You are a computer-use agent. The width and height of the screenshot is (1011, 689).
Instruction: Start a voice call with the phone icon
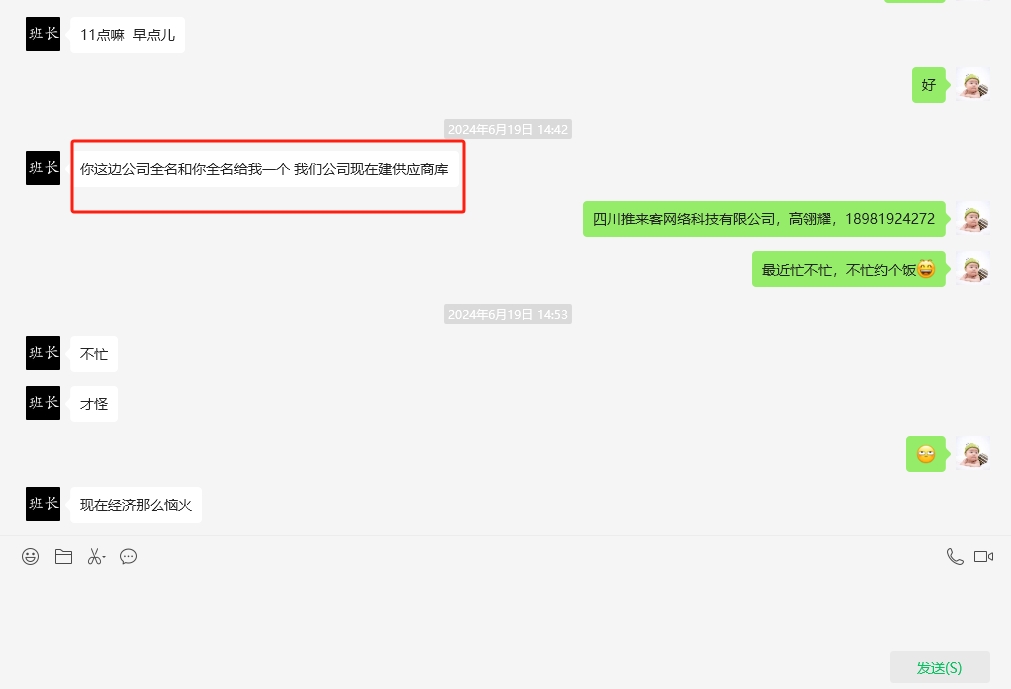point(954,556)
